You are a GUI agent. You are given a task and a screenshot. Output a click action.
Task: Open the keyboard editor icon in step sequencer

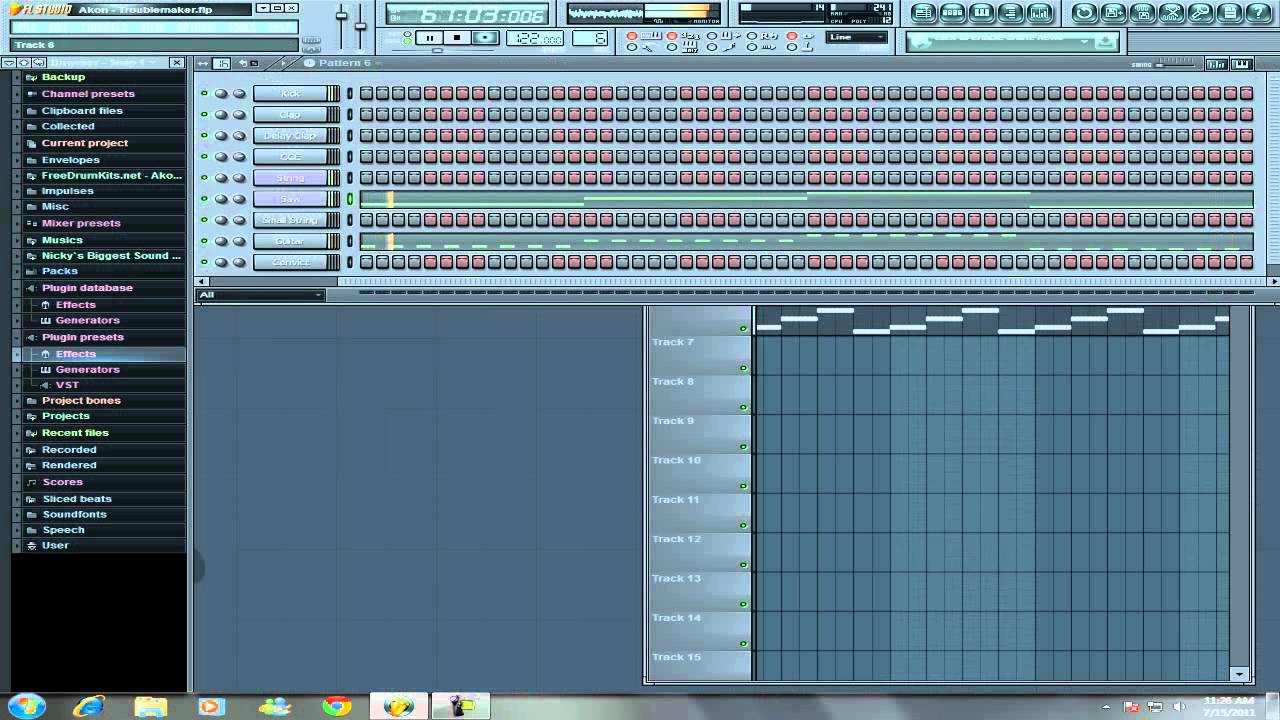point(1242,64)
